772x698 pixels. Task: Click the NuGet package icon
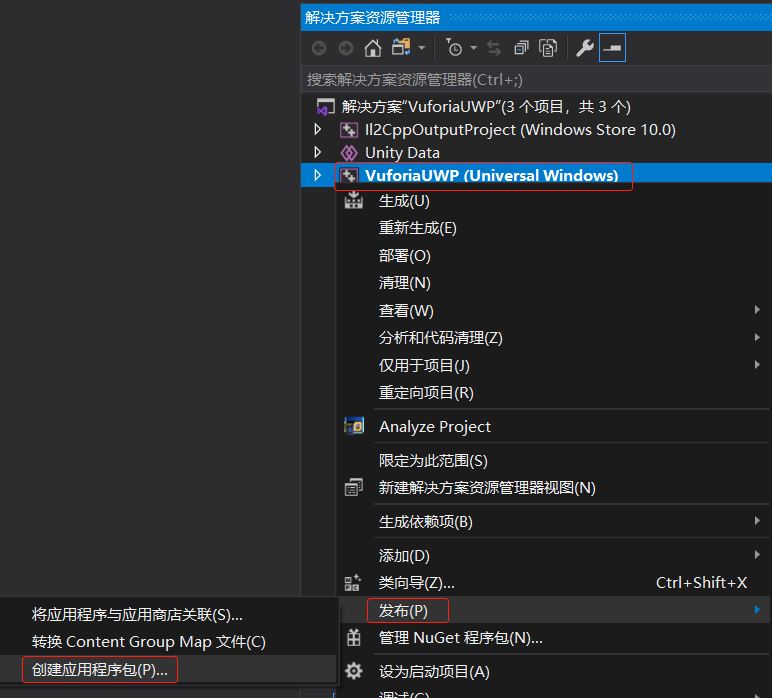tap(354, 638)
